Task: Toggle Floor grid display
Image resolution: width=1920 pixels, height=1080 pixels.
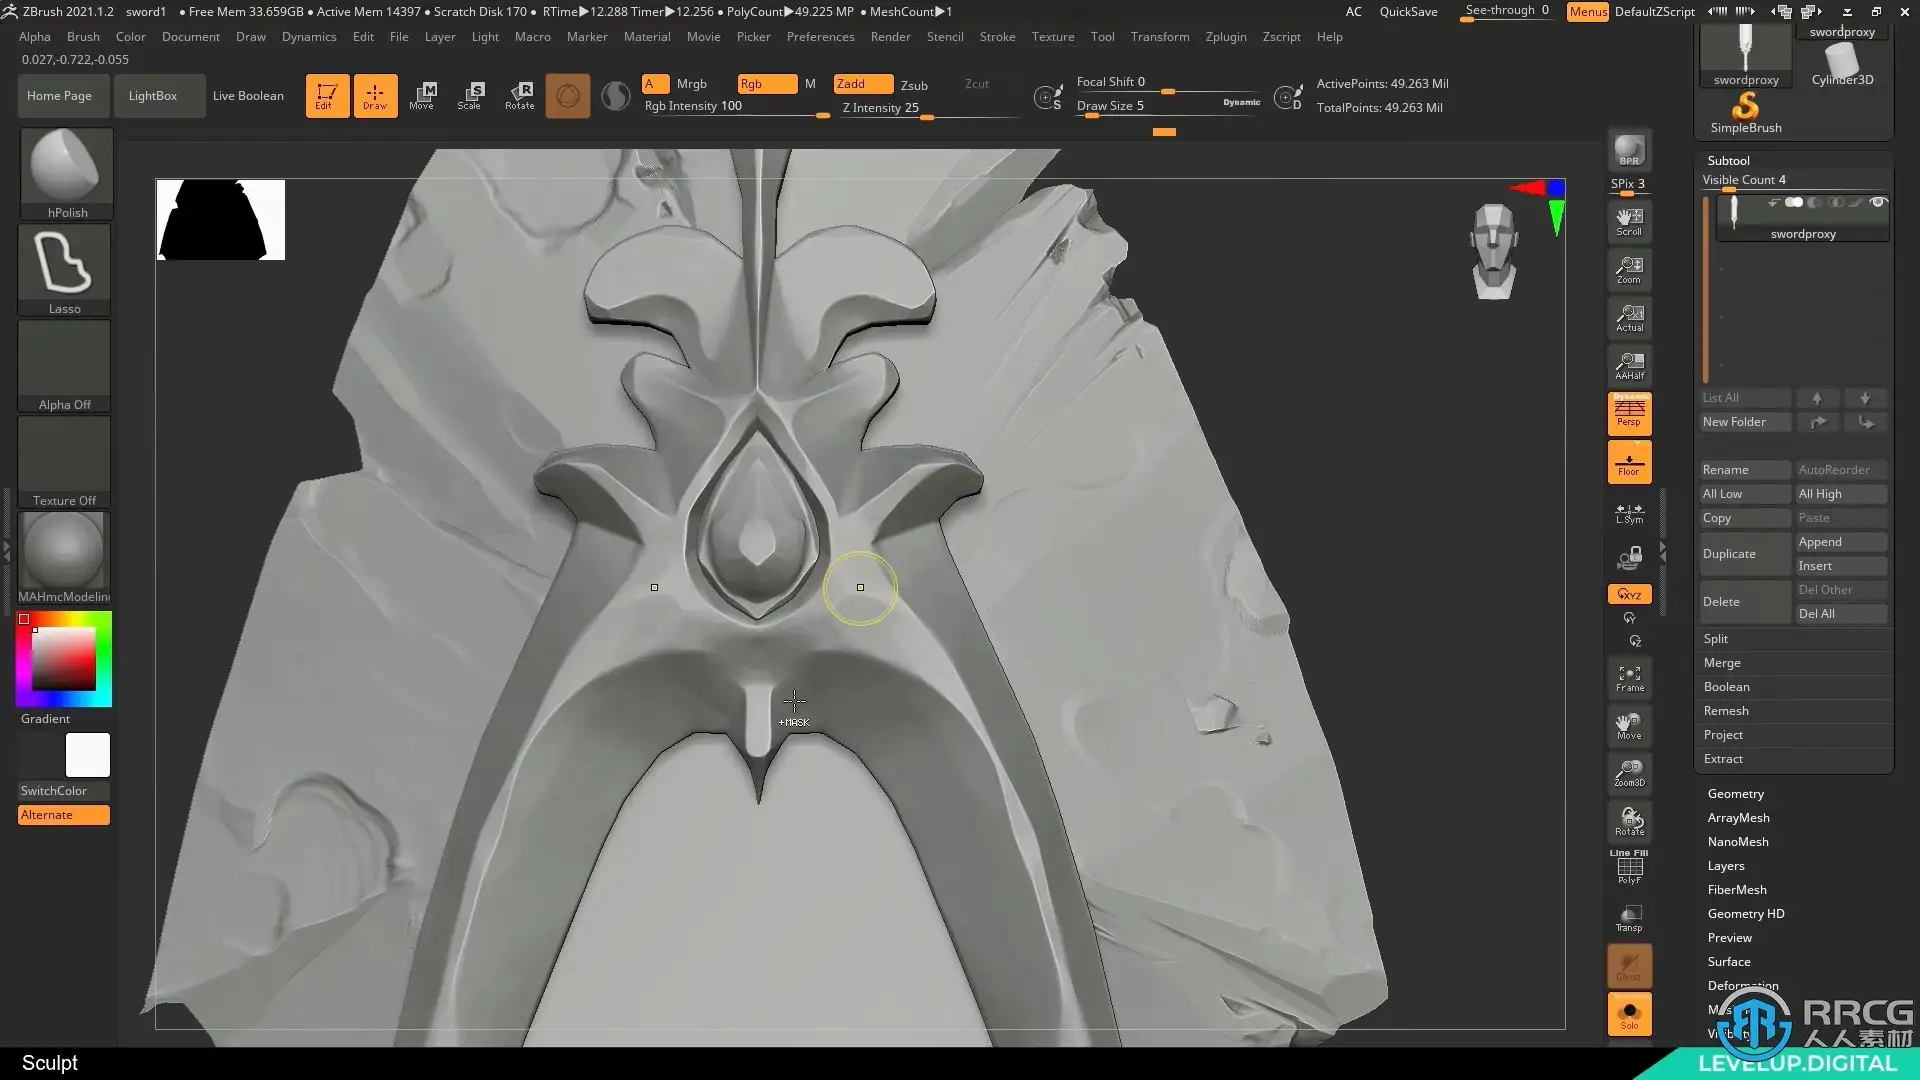Action: [x=1629, y=462]
